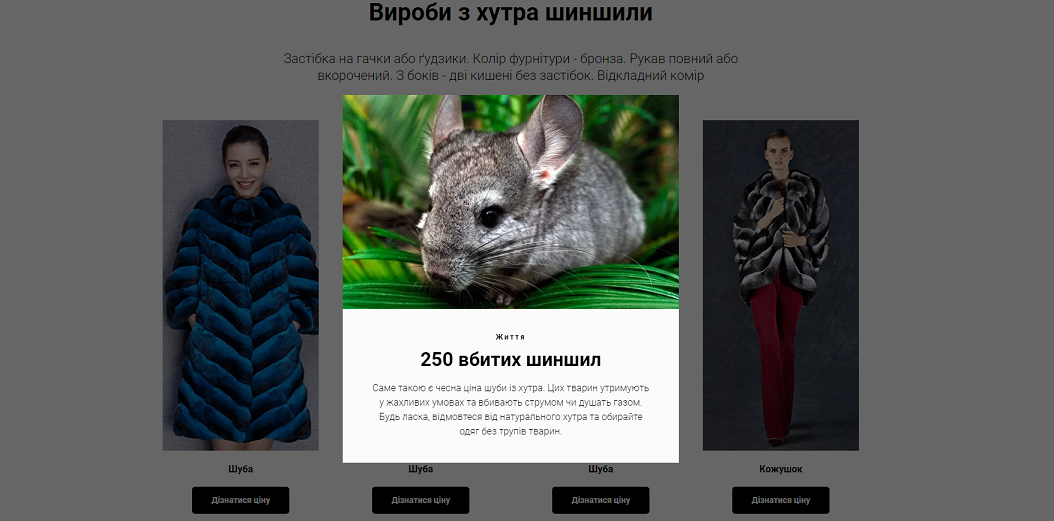This screenshot has width=1054, height=521.
Task: Click the '250 вбитих шиншил' heading
Action: (511, 359)
